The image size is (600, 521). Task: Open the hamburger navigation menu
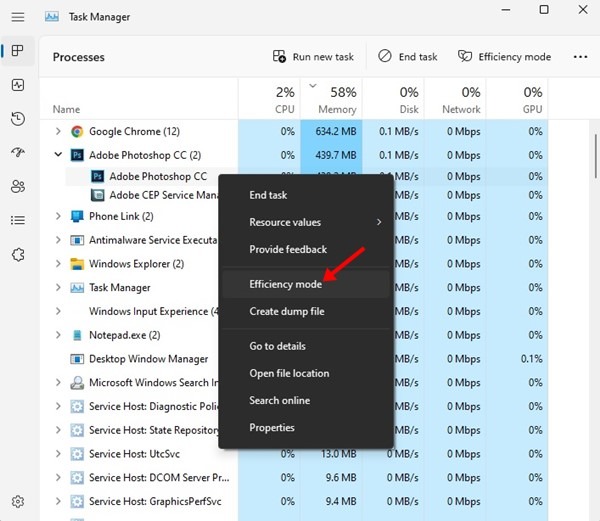(17, 17)
